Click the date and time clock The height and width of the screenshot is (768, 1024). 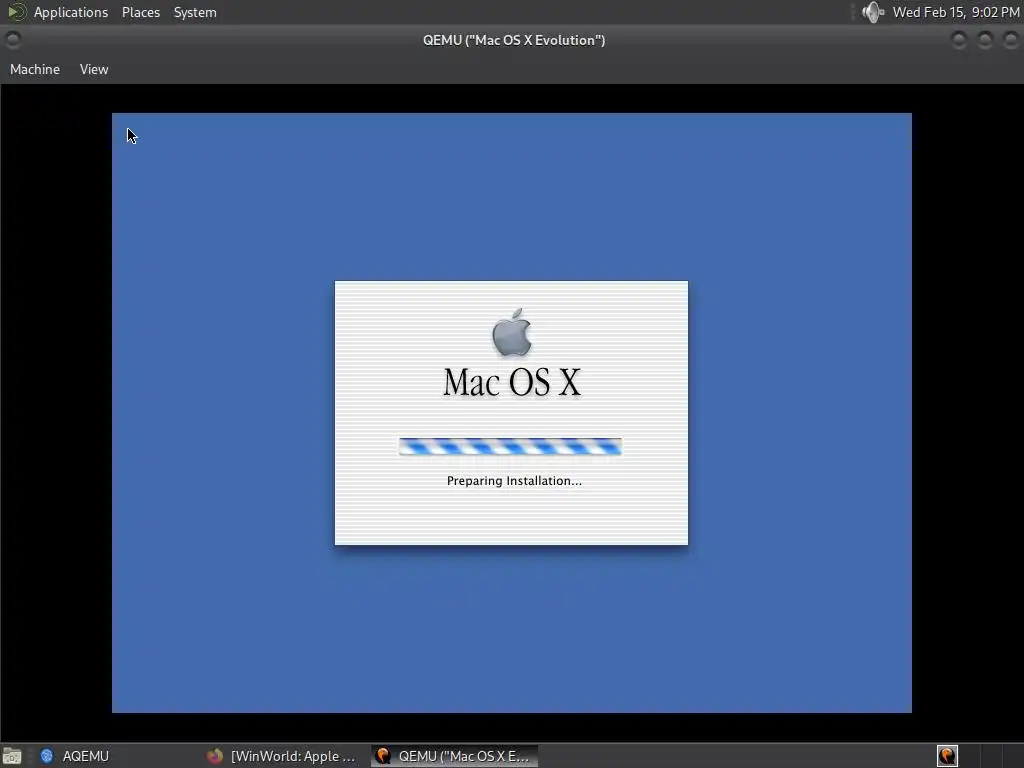pos(955,12)
